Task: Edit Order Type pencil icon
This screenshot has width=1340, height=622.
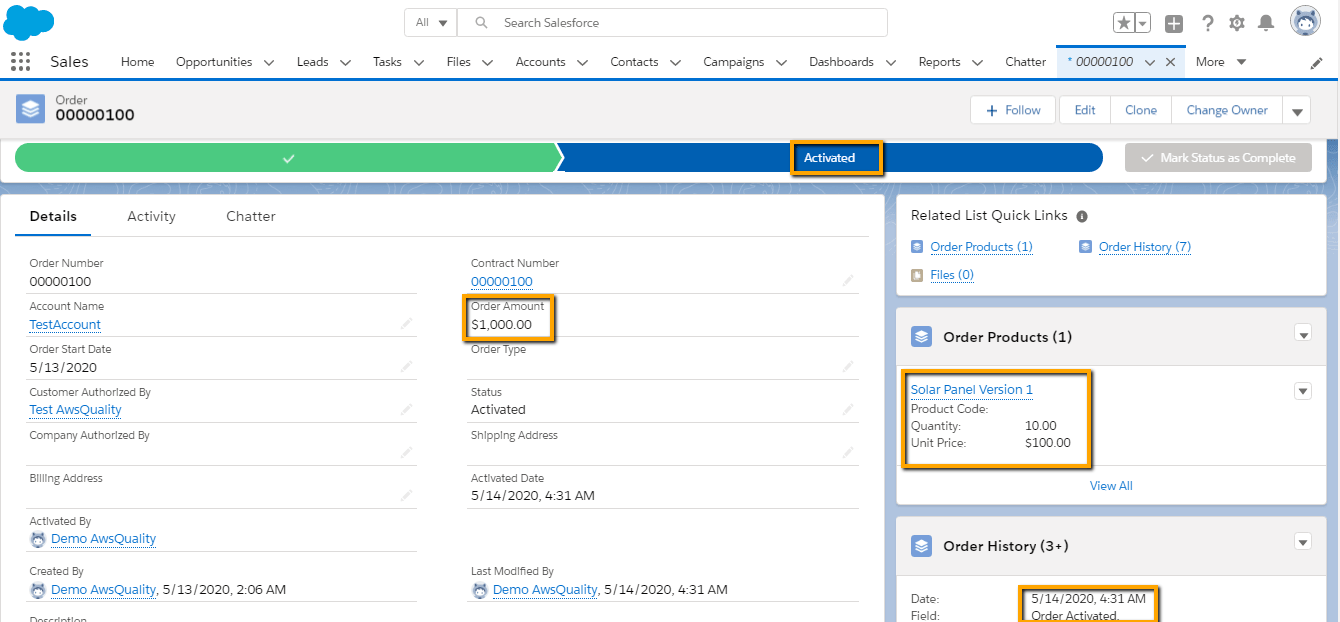Action: tap(848, 367)
